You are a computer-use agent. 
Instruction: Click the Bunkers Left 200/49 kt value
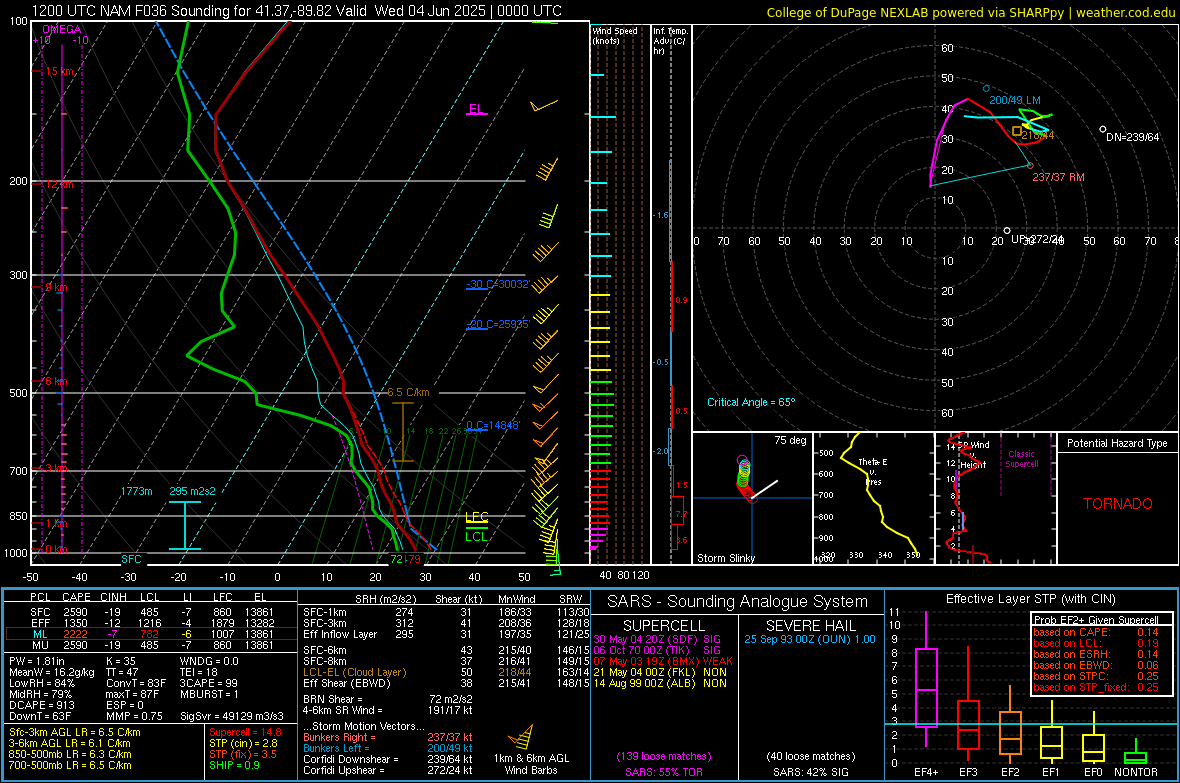(x=450, y=748)
